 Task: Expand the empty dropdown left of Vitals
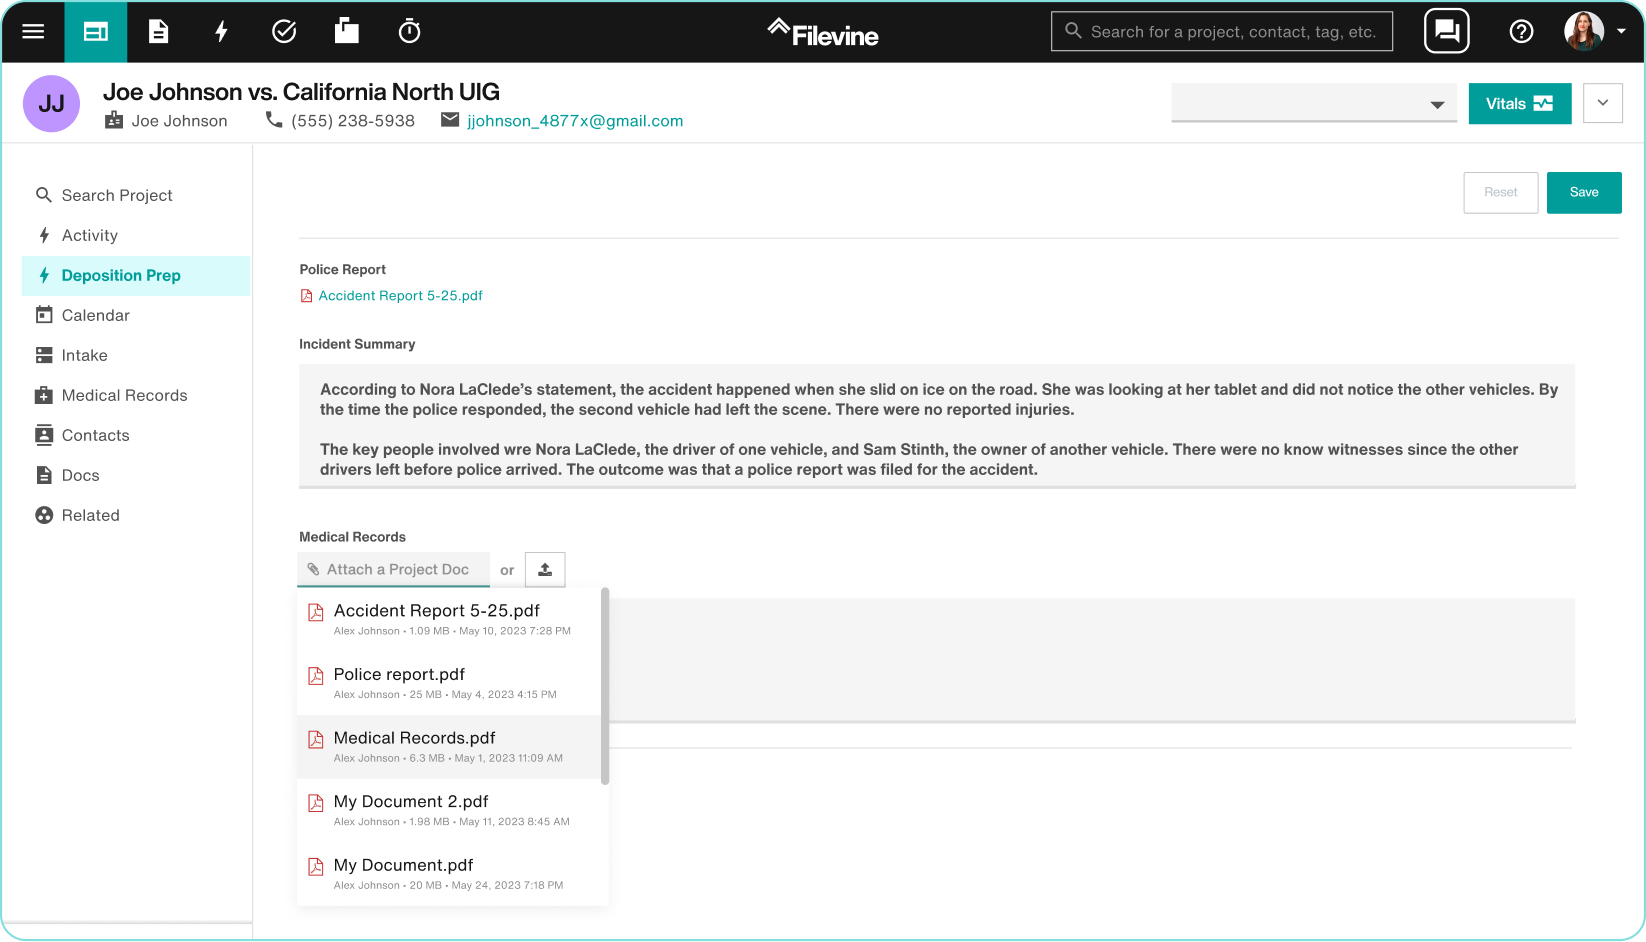tap(1436, 103)
